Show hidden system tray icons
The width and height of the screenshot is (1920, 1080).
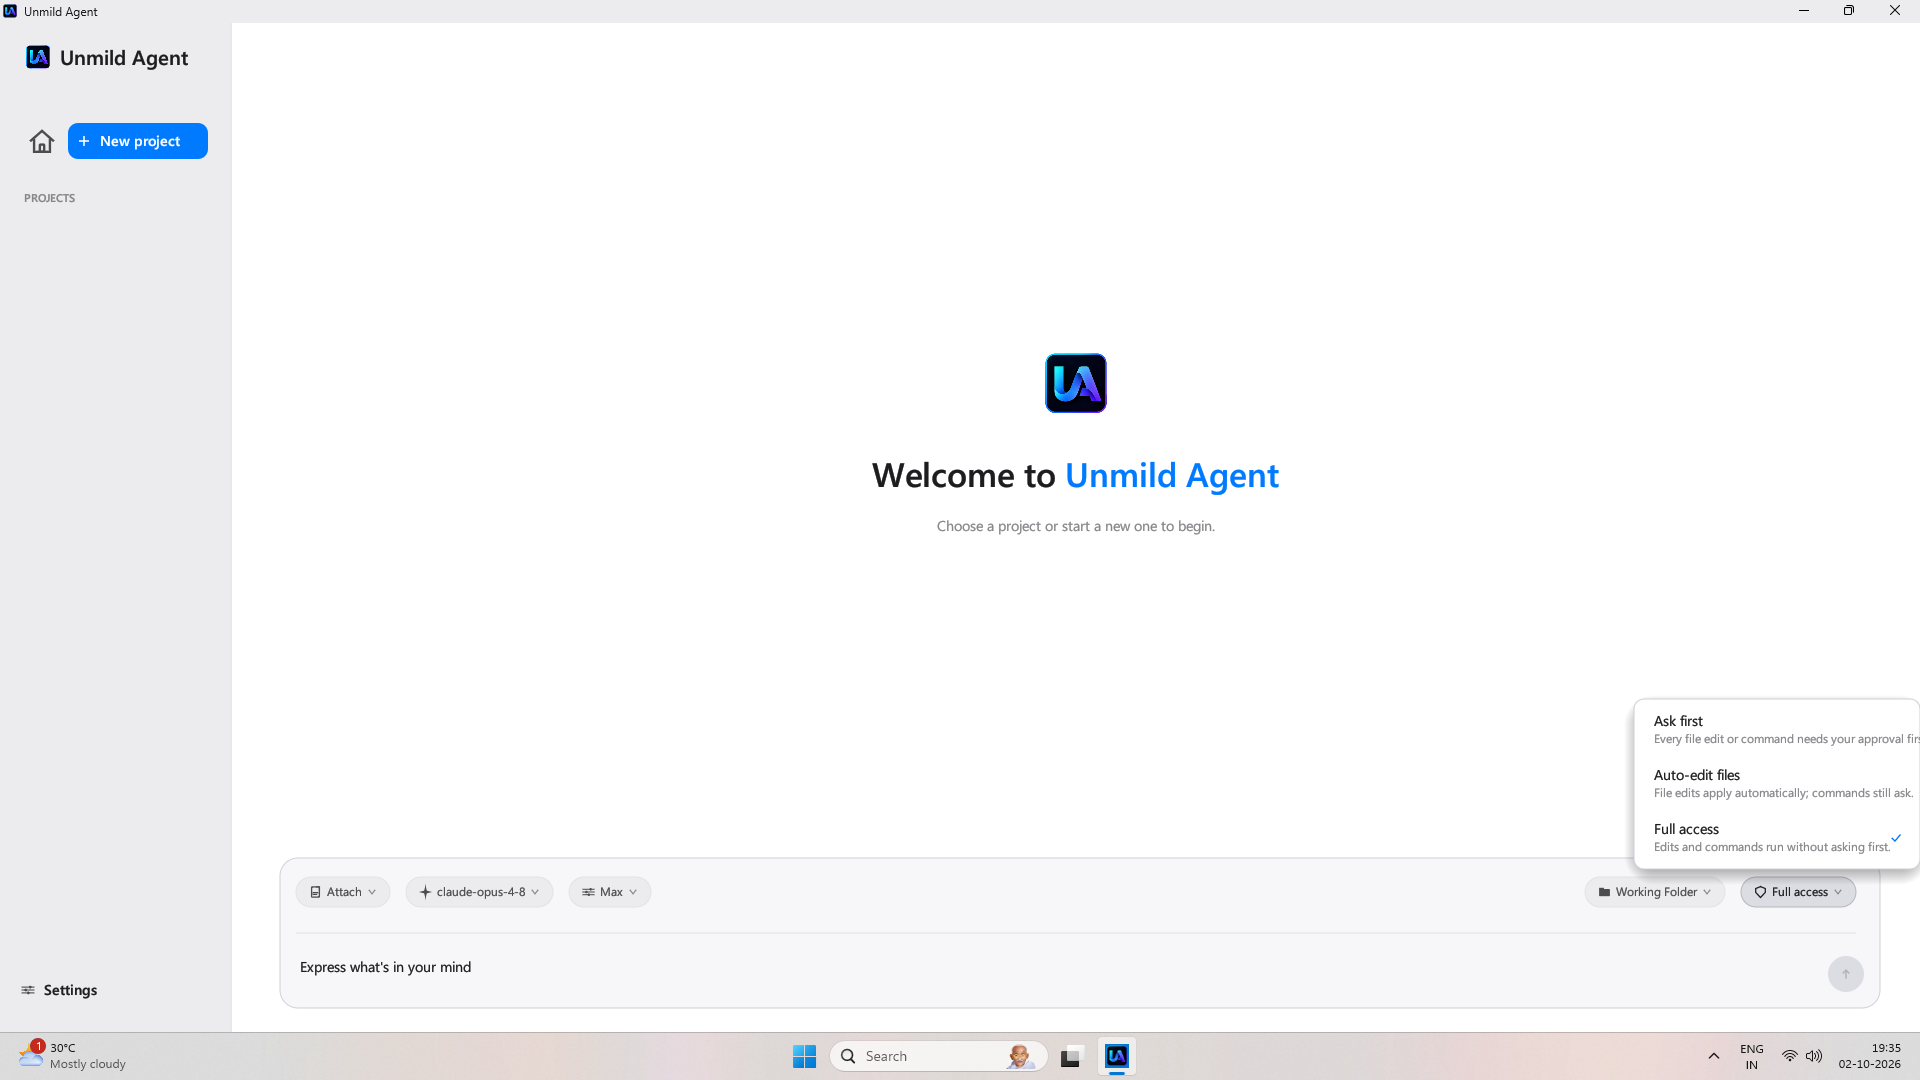coord(1714,1056)
